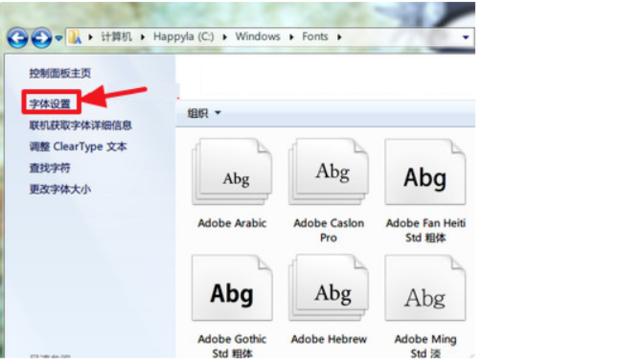Select the Adobe Fan Heiti Std font icon
The height and width of the screenshot is (364, 620).
[x=425, y=172]
